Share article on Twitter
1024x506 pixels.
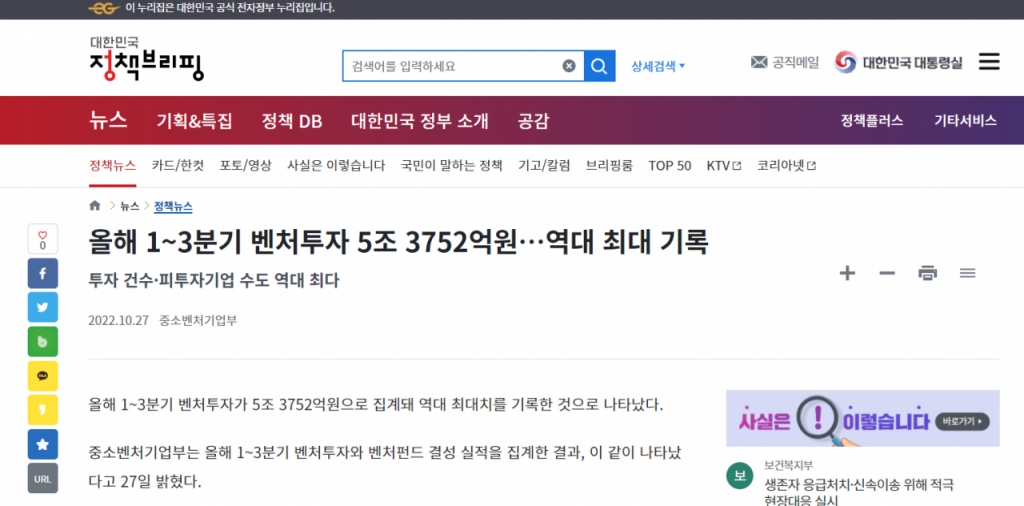pos(42,307)
